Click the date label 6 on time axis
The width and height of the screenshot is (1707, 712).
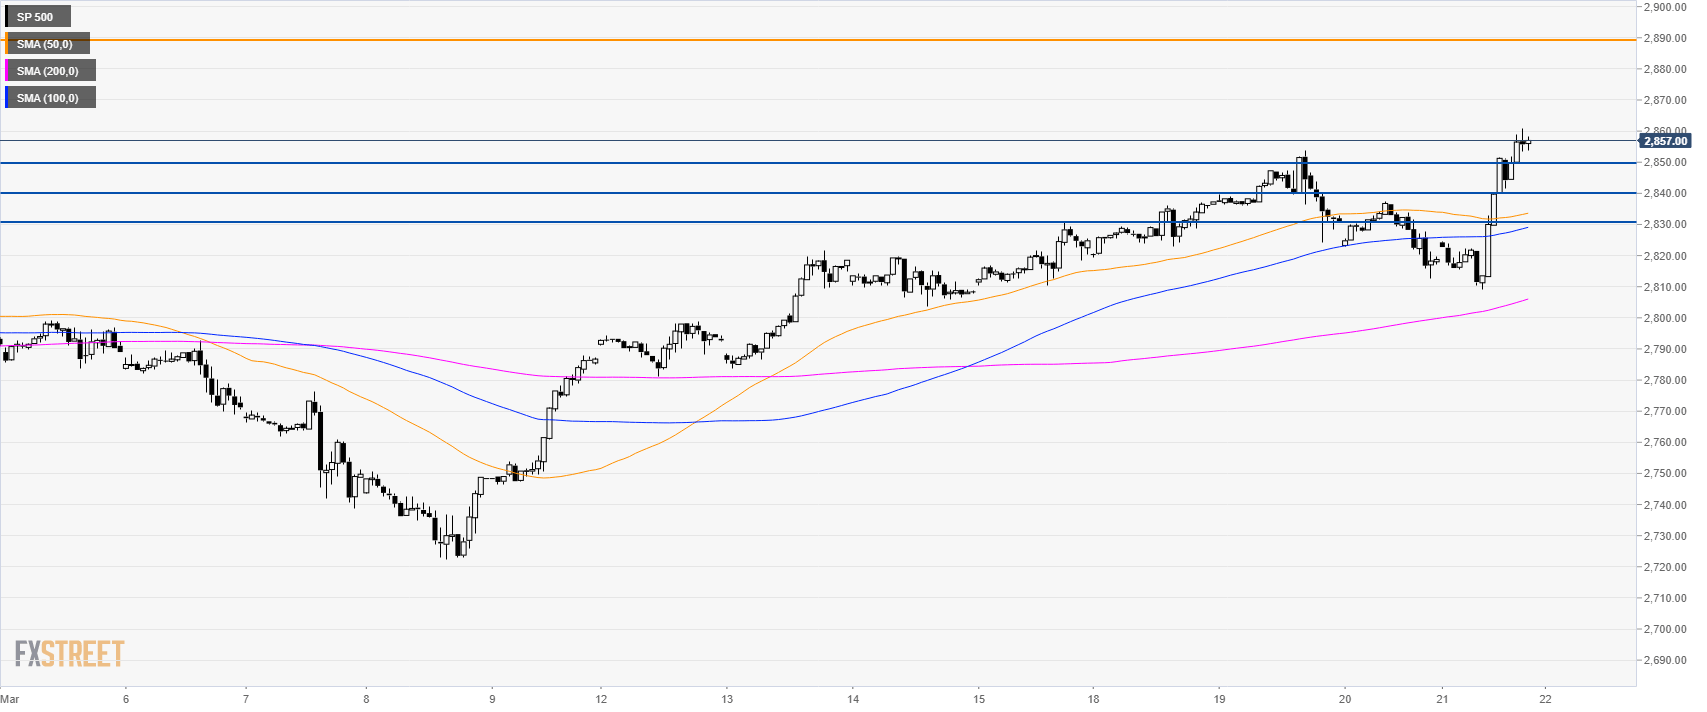pyautogui.click(x=126, y=699)
